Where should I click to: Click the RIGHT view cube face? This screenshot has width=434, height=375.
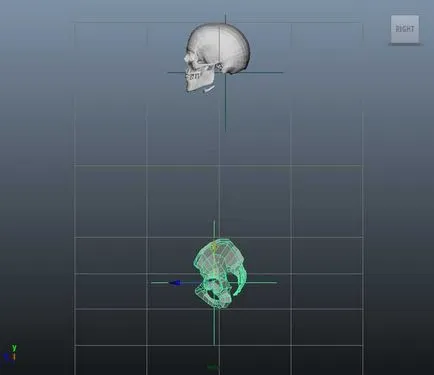(405, 29)
